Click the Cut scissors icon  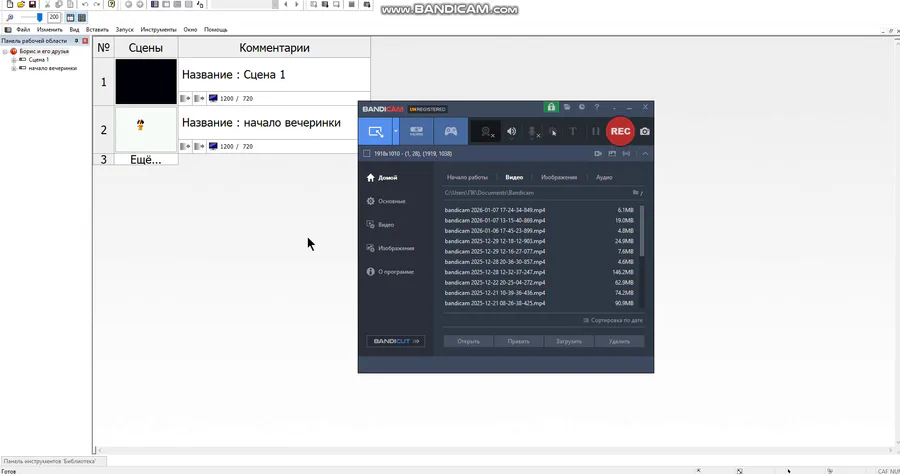(48, 4)
